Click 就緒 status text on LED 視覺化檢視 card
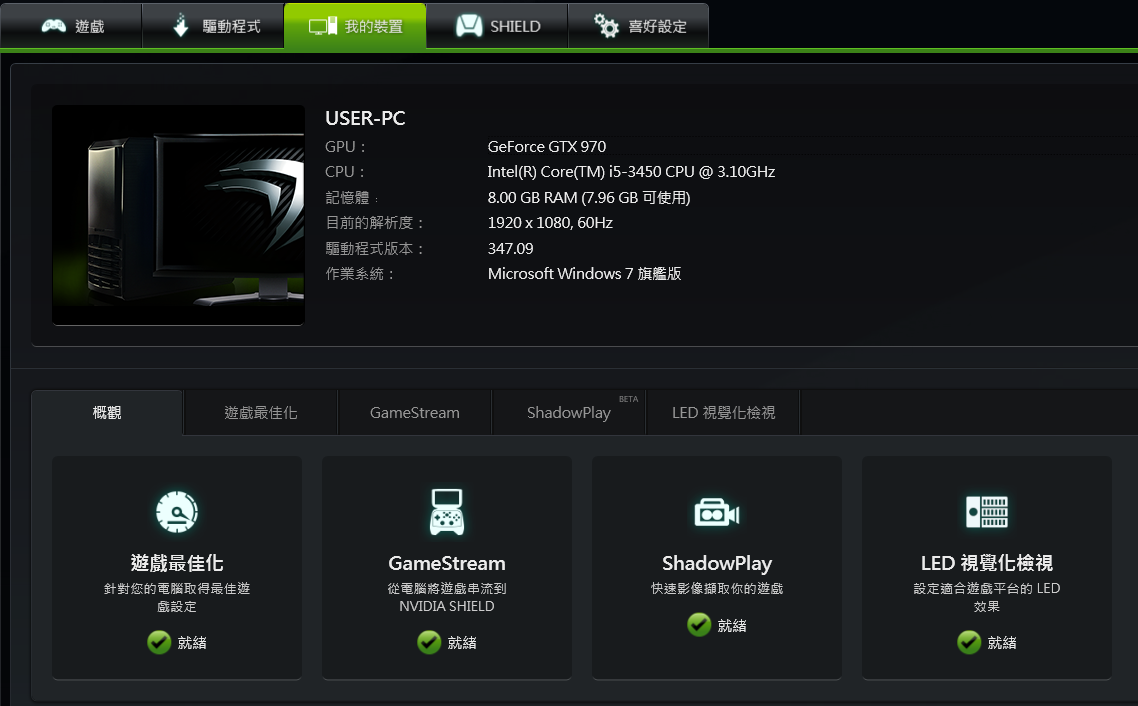Screen dimensions: 1138x706 click(1002, 643)
